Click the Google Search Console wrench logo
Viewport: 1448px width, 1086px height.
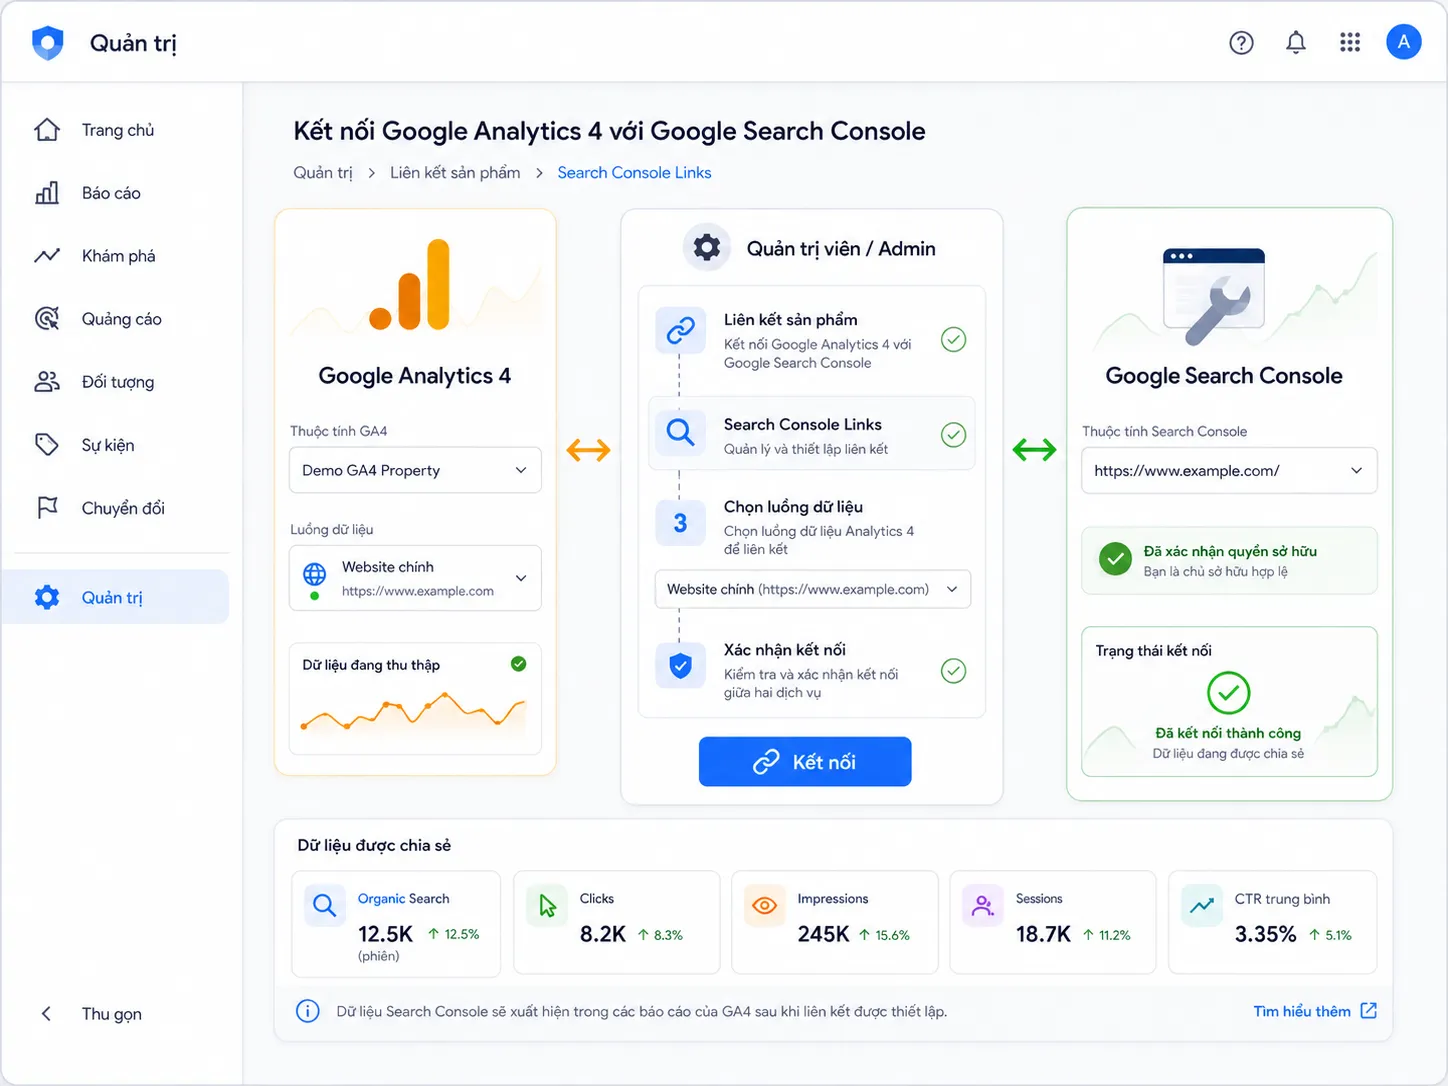(x=1214, y=296)
